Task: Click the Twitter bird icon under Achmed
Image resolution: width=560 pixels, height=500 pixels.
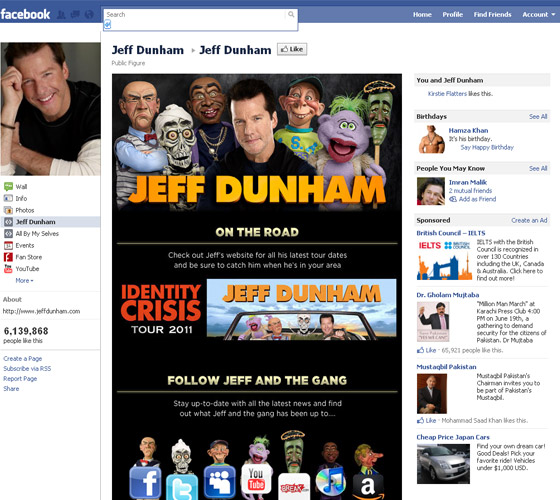Action: tap(182, 487)
